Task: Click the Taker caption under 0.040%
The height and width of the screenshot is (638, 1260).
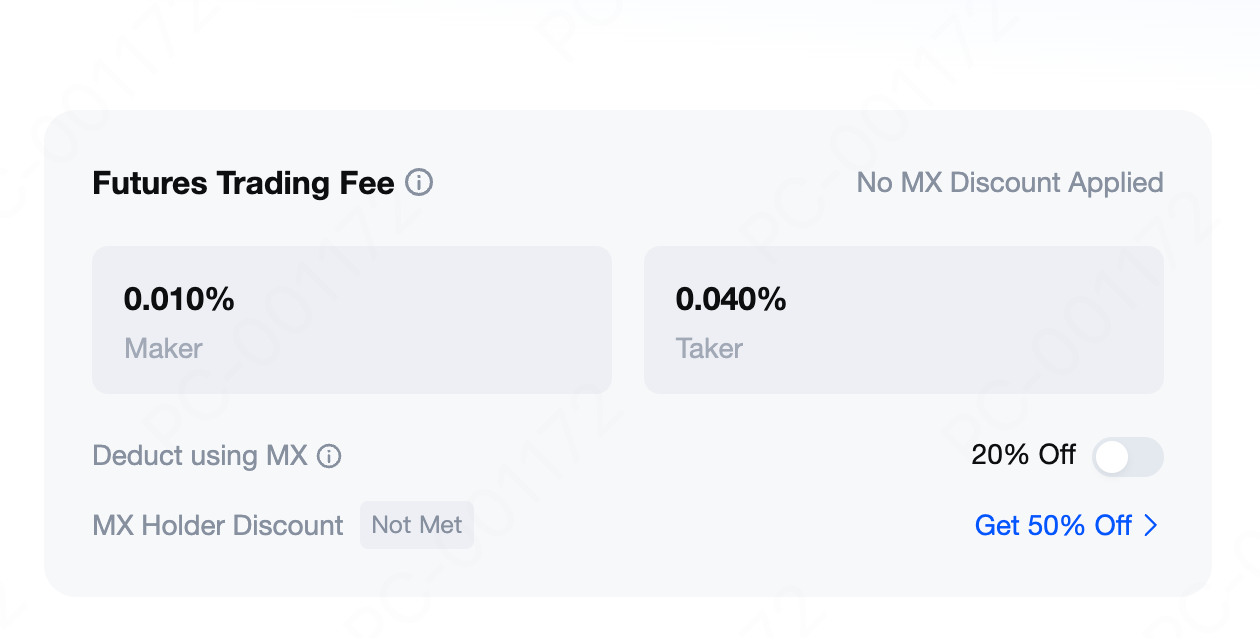Action: pos(709,348)
